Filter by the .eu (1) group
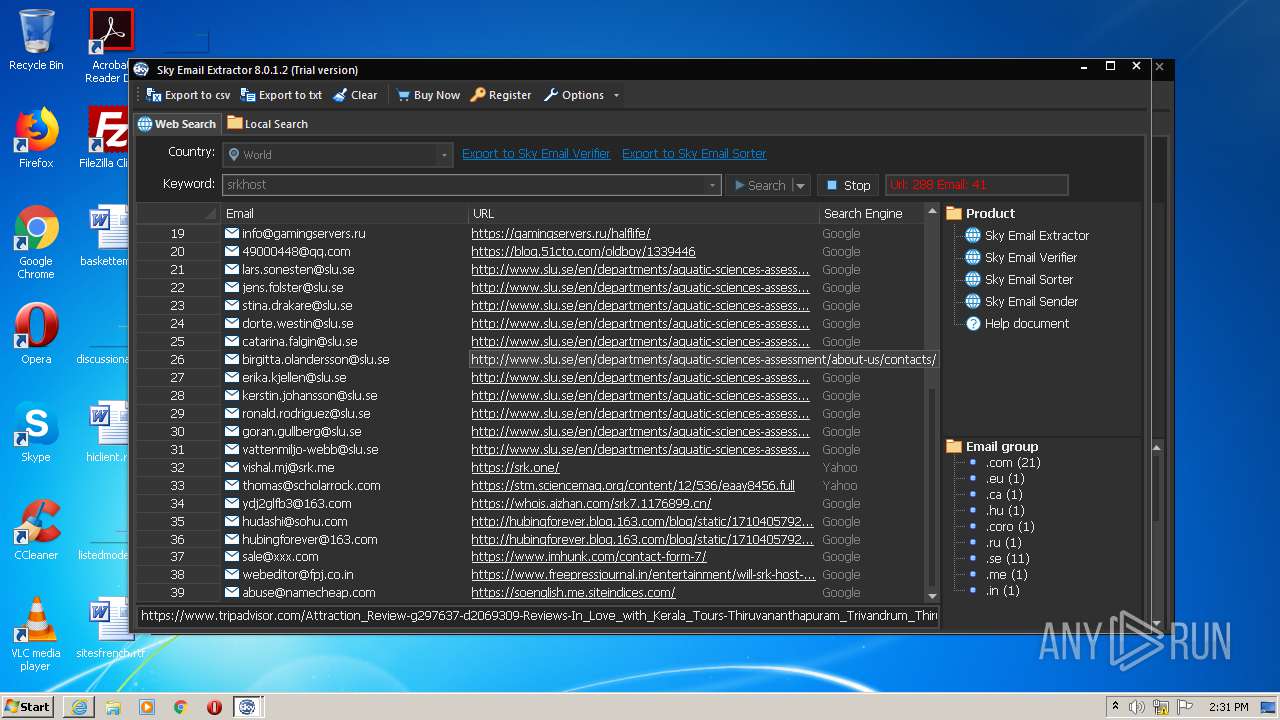This screenshot has height=720, width=1280. 1005,479
